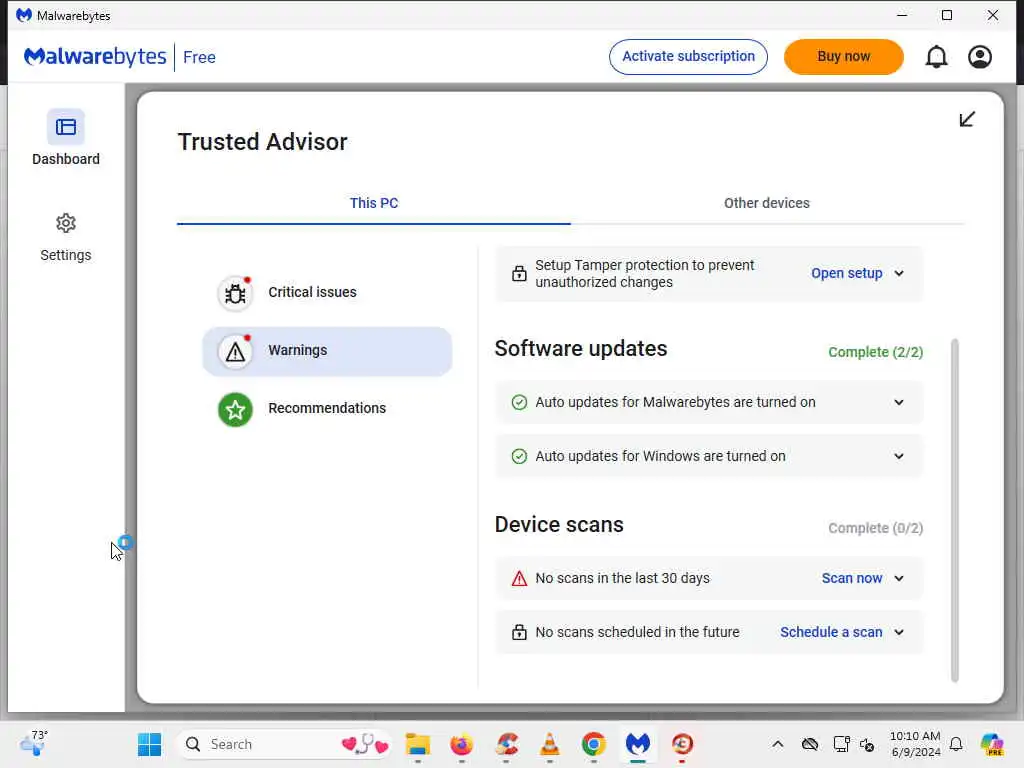Viewport: 1024px width, 768px height.
Task: Click the Trusted Advisor panel scrollbar
Action: (955, 510)
